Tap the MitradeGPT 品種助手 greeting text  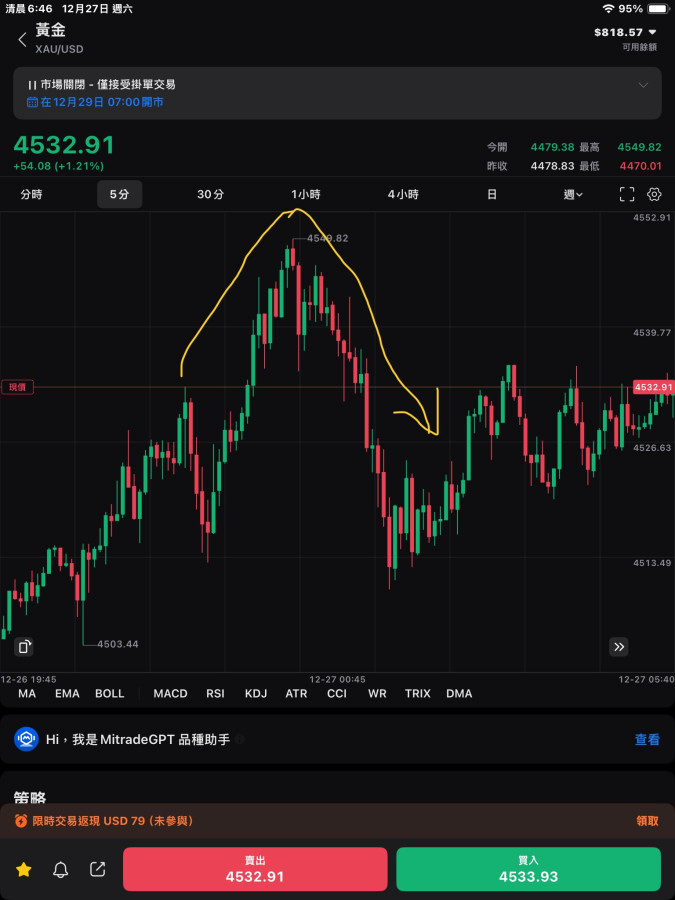138,739
